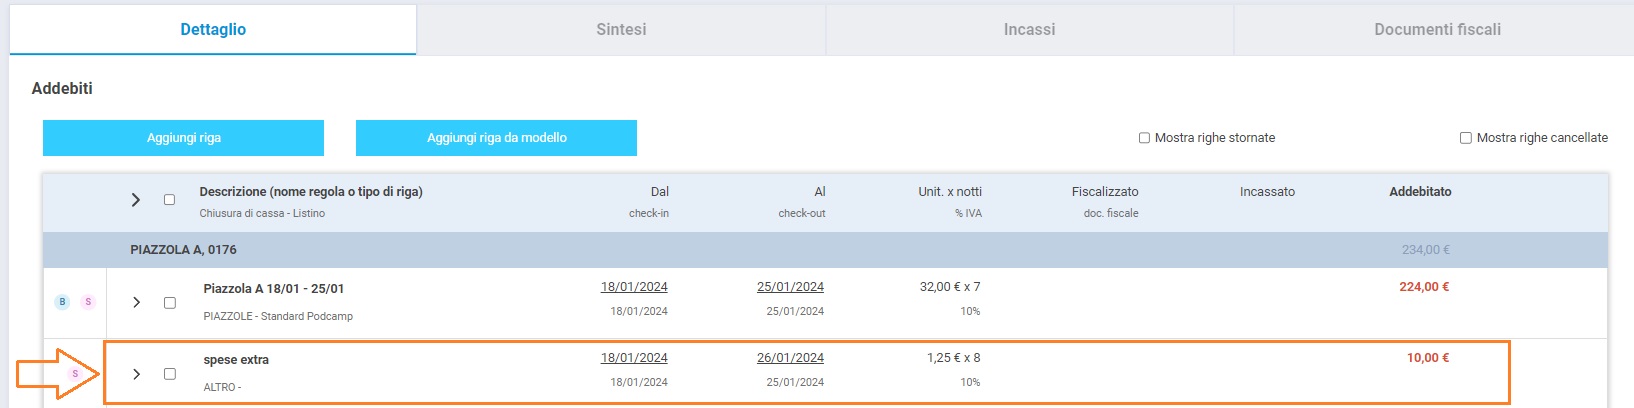Switch to the Sintesi tab
This screenshot has height=408, width=1634.
coord(621,30)
